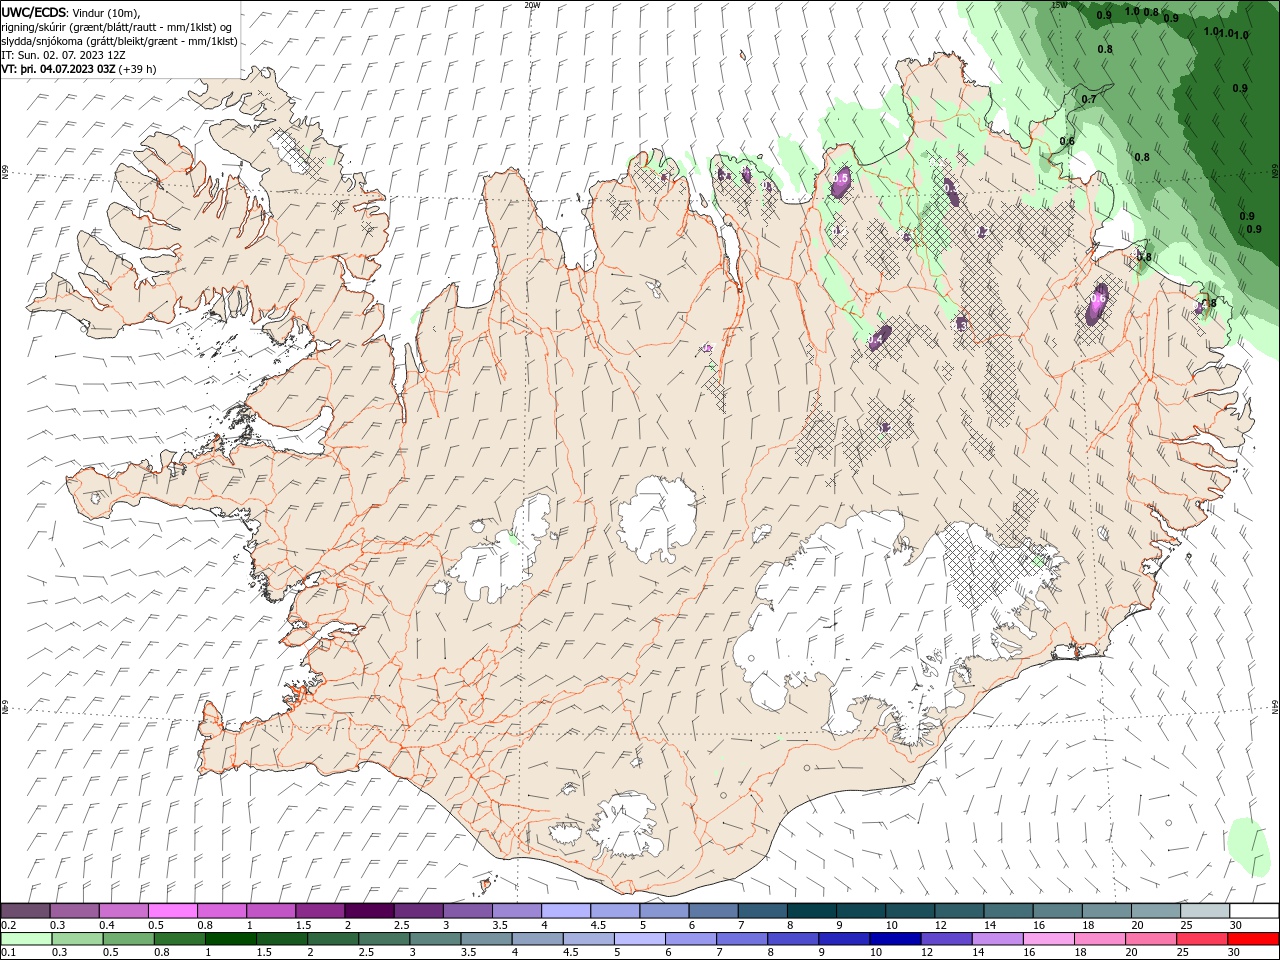Screen dimensions: 1280x960
Task: Select the 0.2 dusky purple snow-scale swatch
Action: coord(26,911)
